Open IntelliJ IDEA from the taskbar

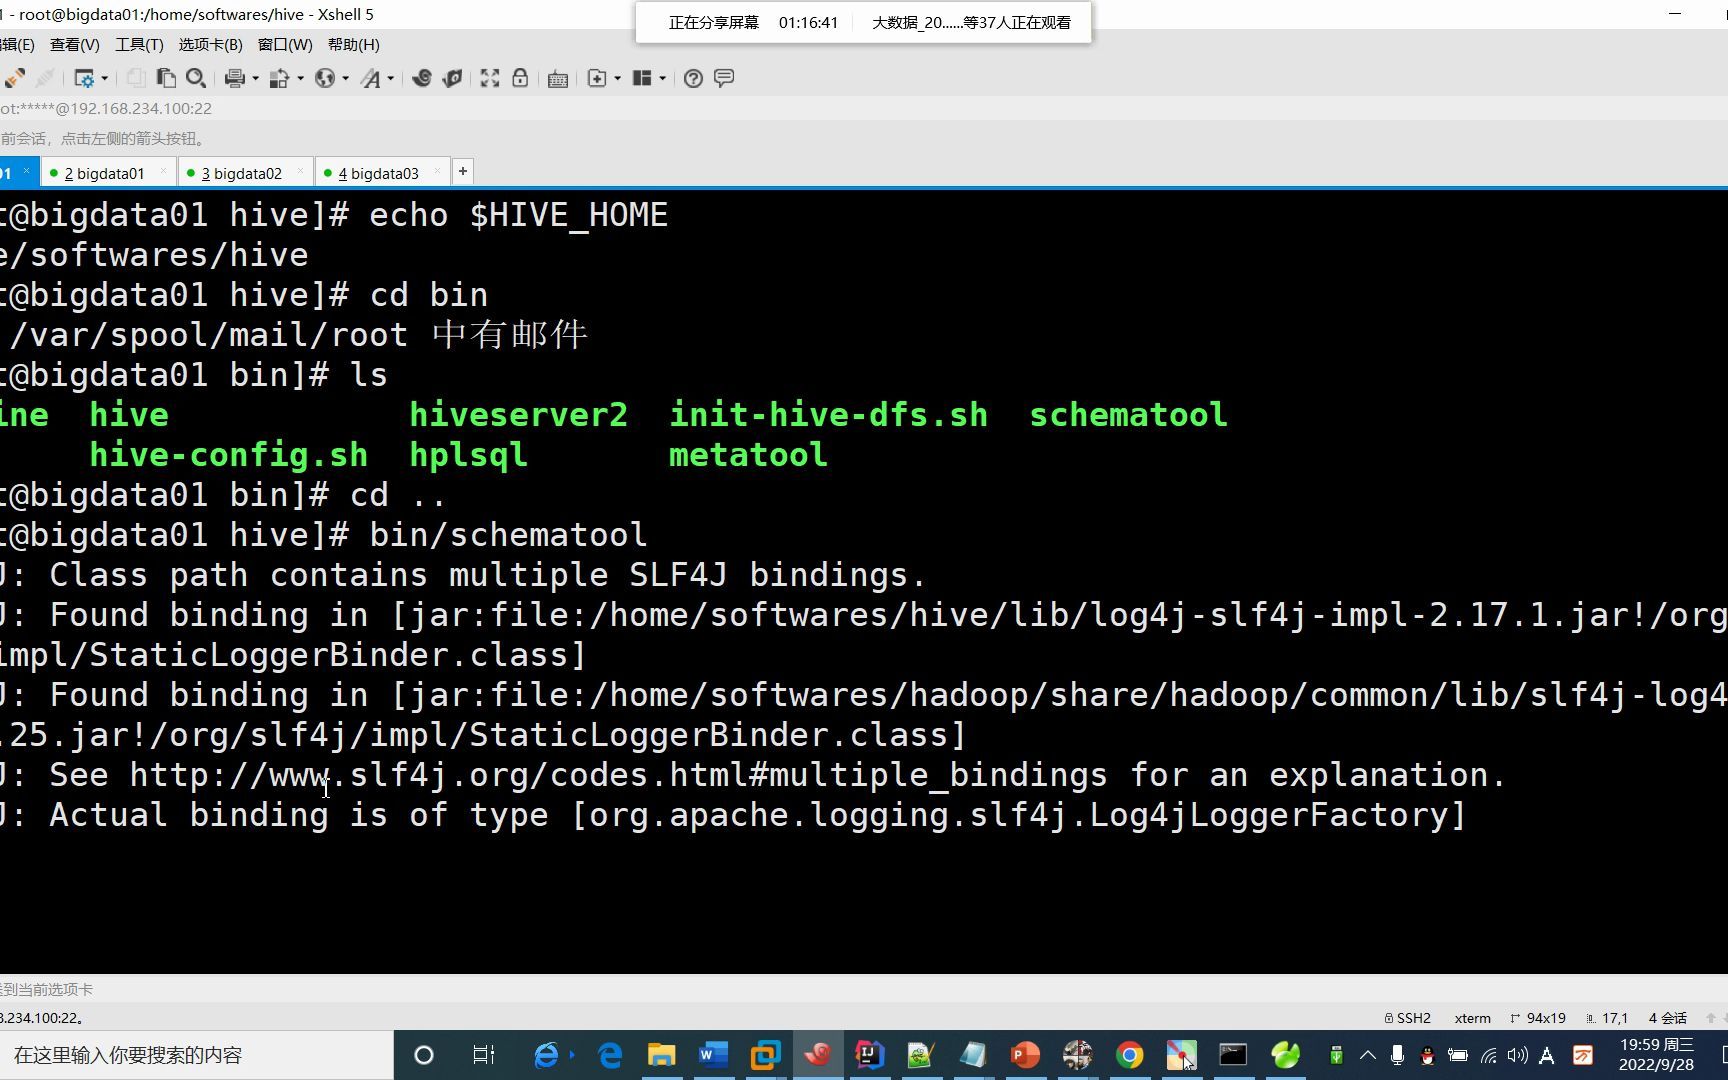(x=869, y=1055)
